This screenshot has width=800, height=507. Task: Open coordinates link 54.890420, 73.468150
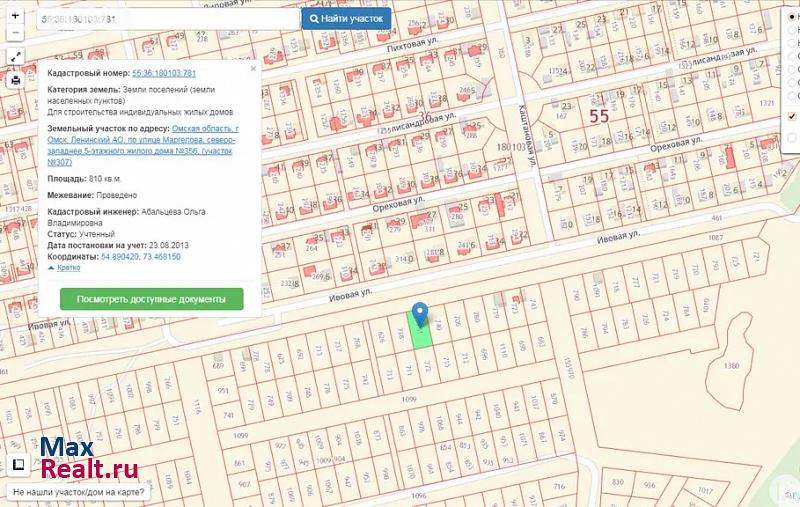[x=141, y=257]
